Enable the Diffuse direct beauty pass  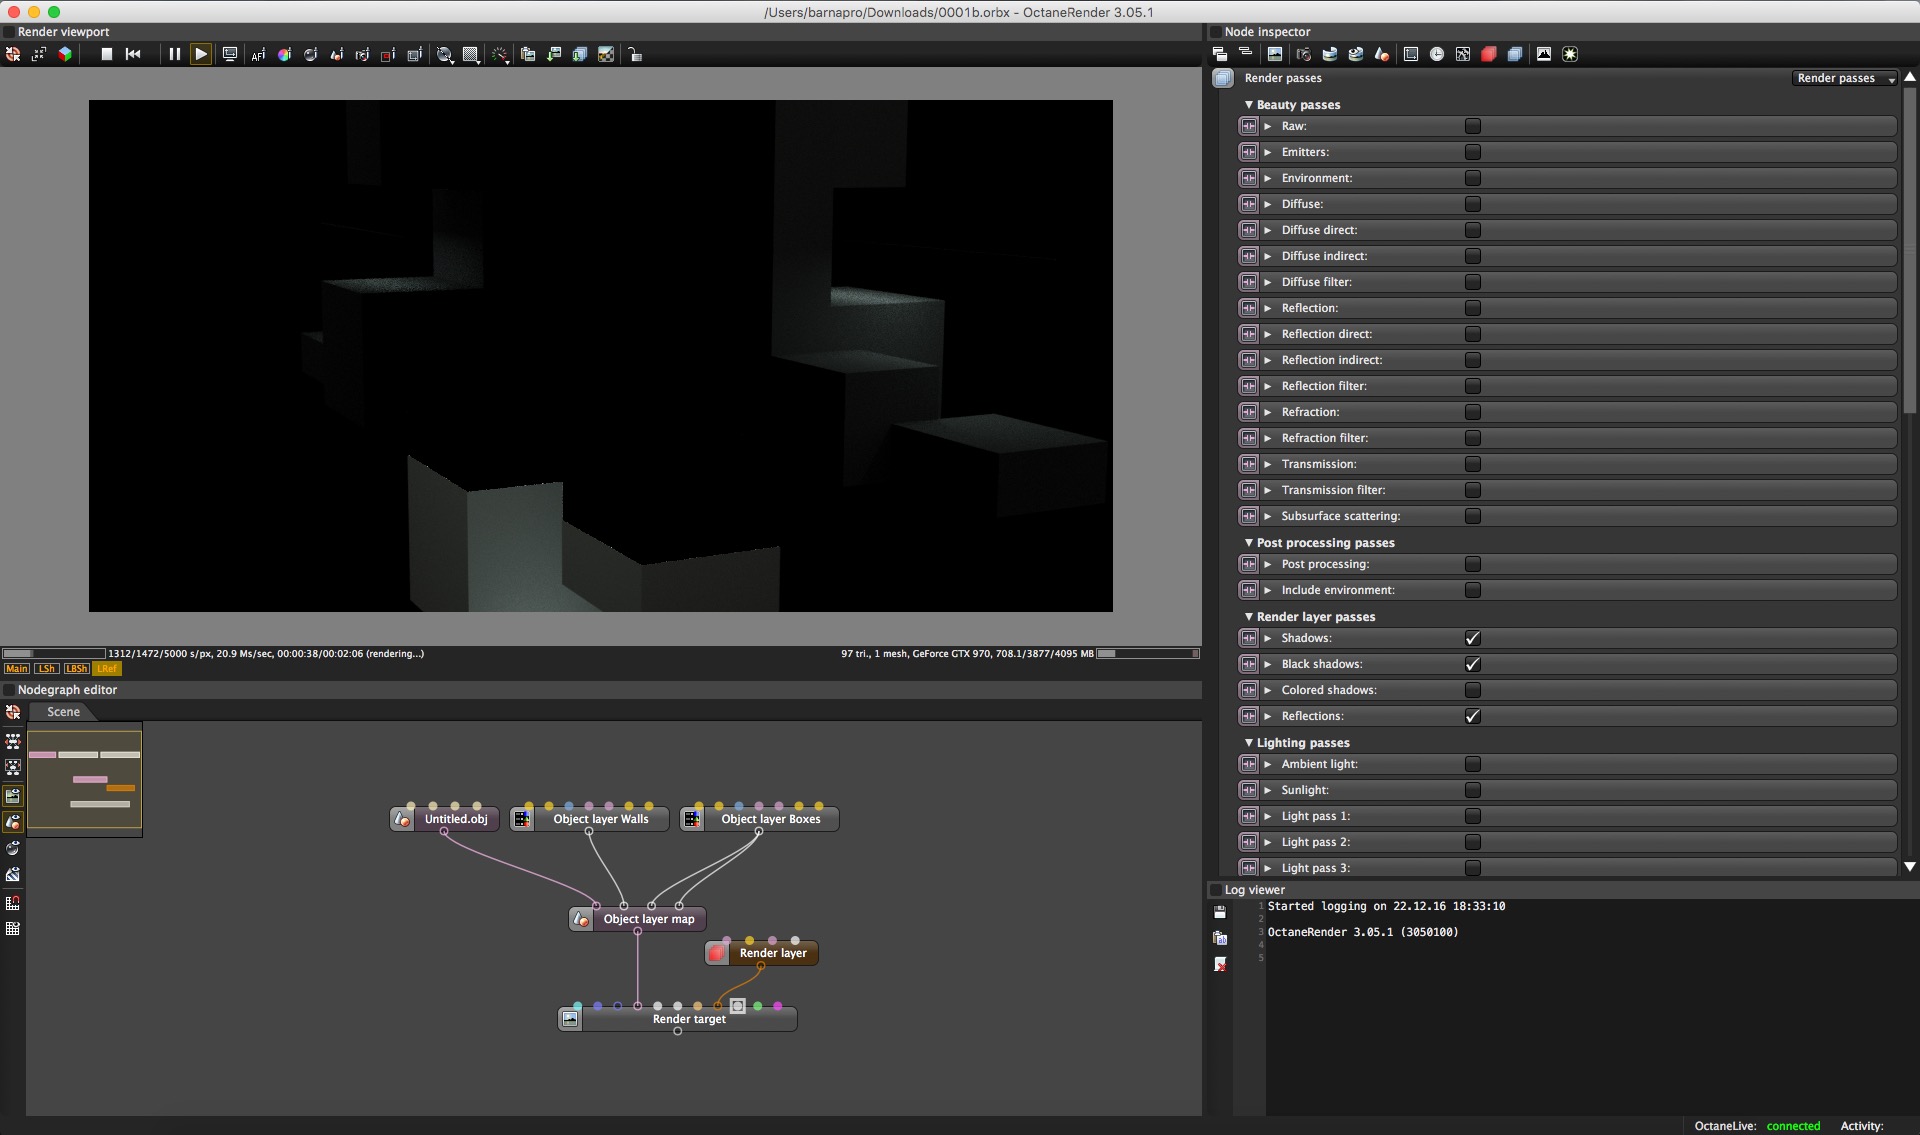coord(1473,230)
